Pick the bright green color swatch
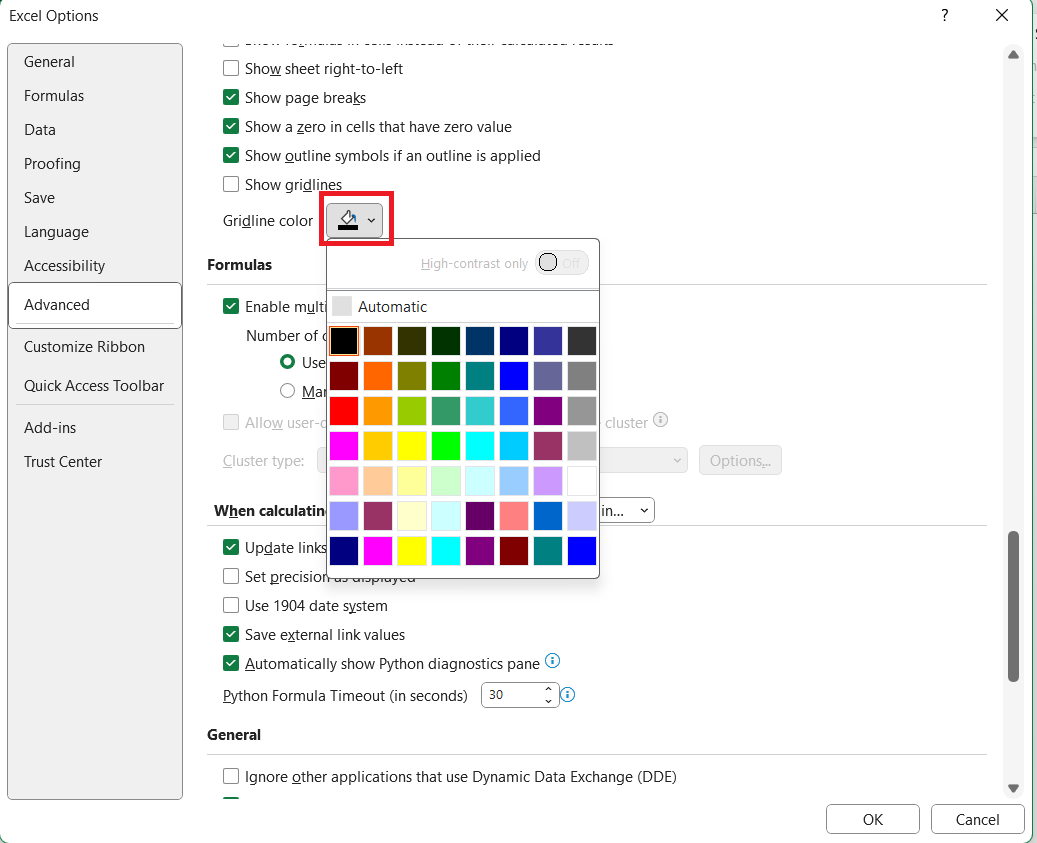The image size is (1037, 843). [x=446, y=446]
